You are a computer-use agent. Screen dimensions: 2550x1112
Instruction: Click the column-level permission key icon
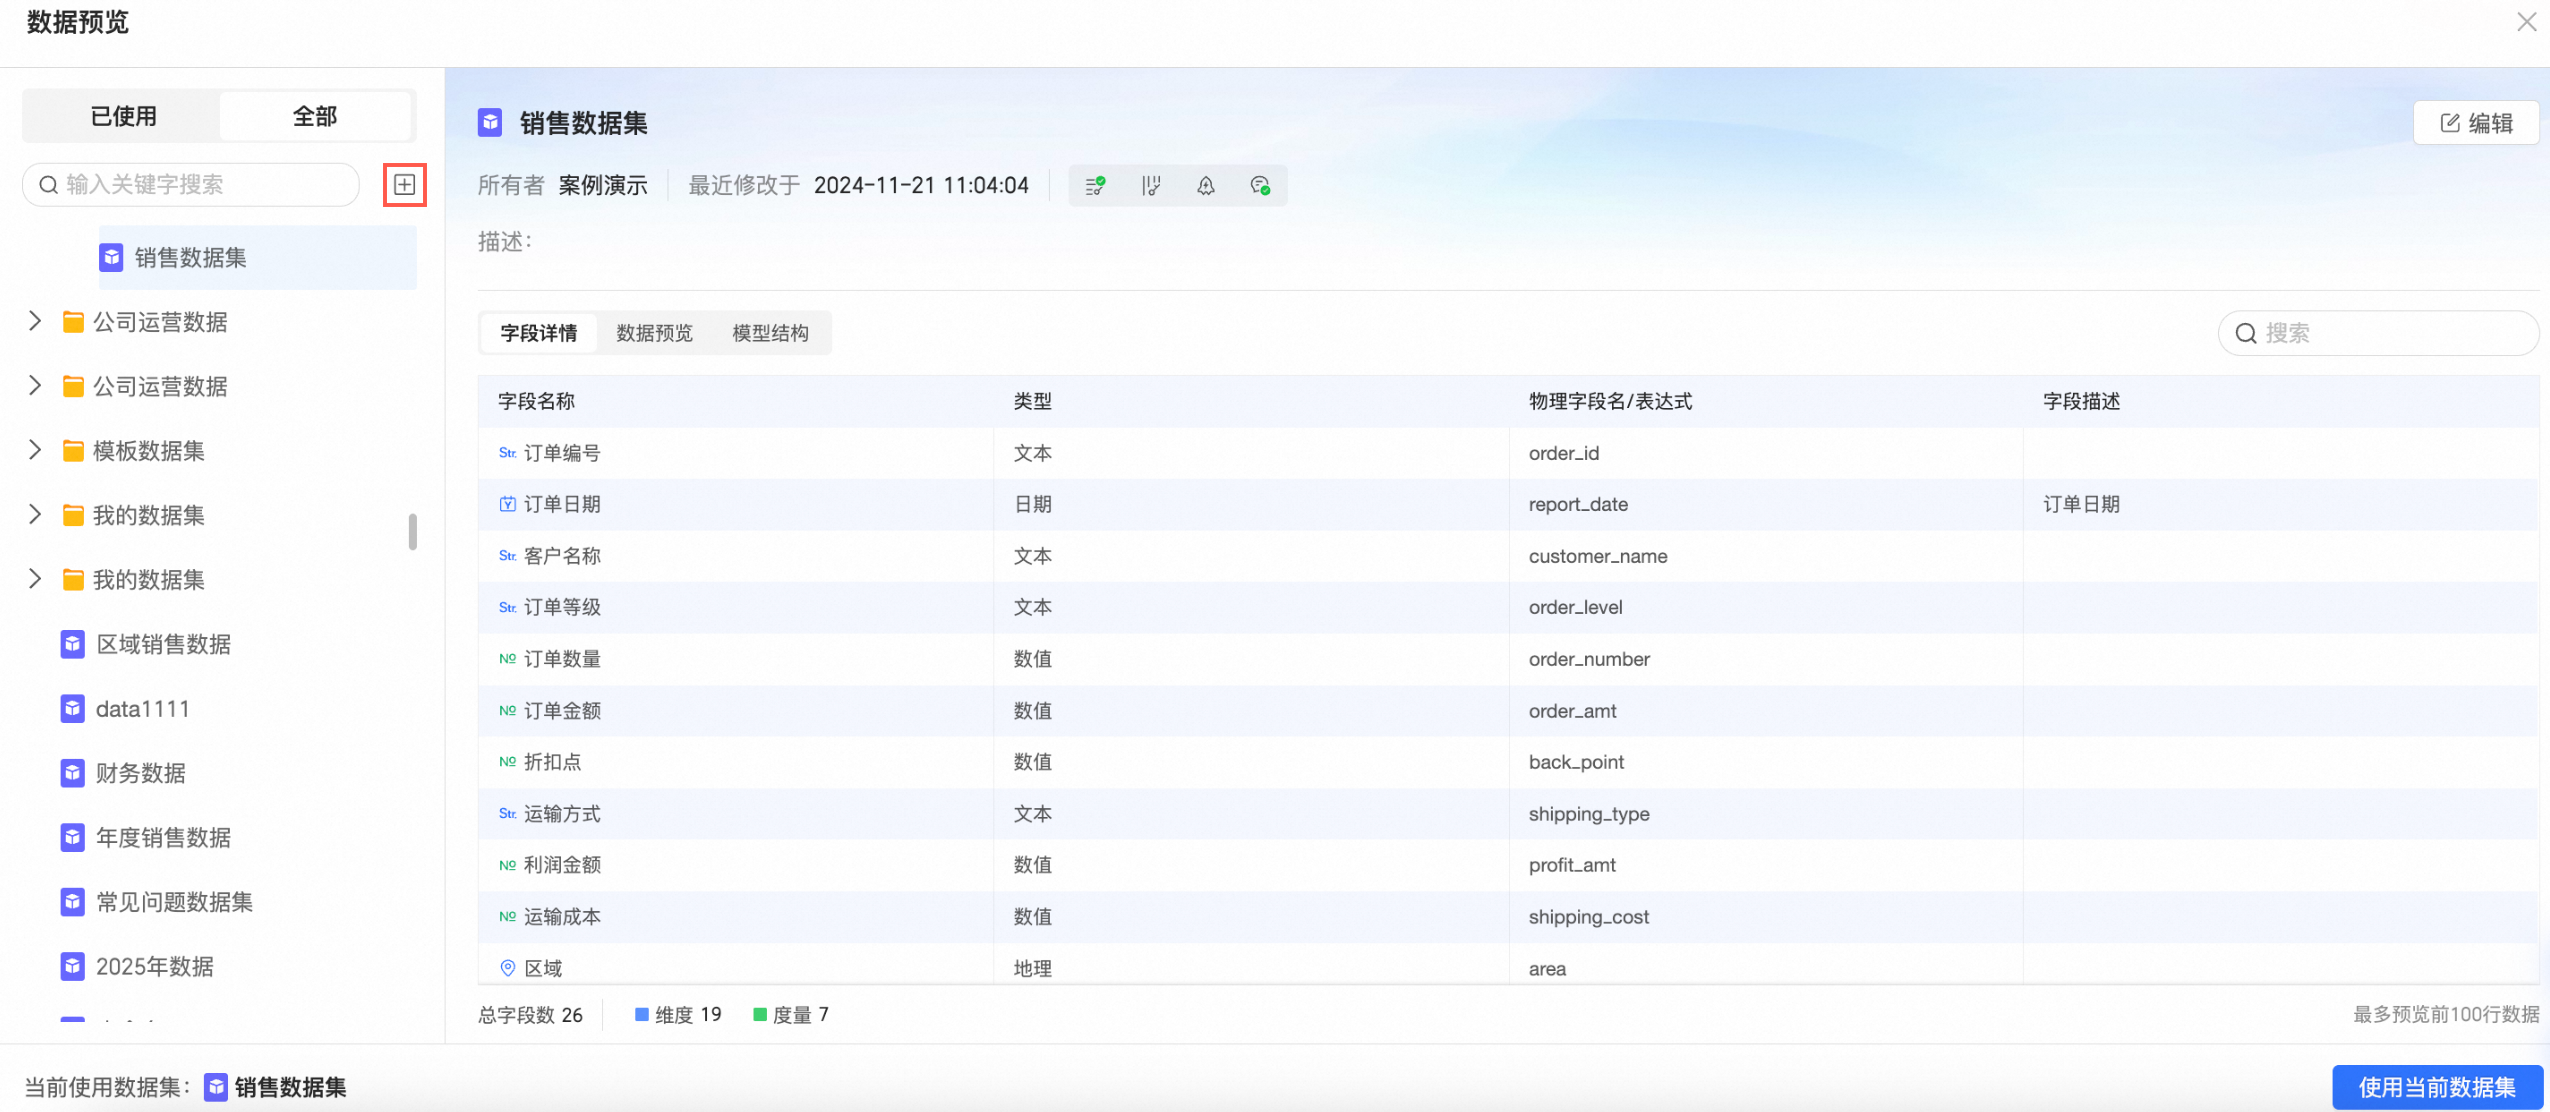pos(1151,186)
